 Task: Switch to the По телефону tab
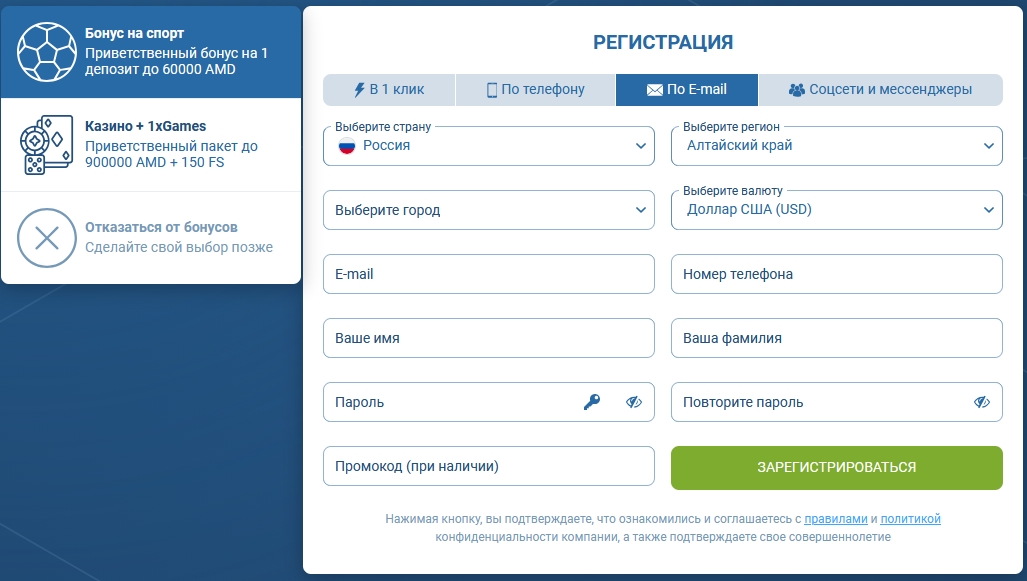point(535,89)
